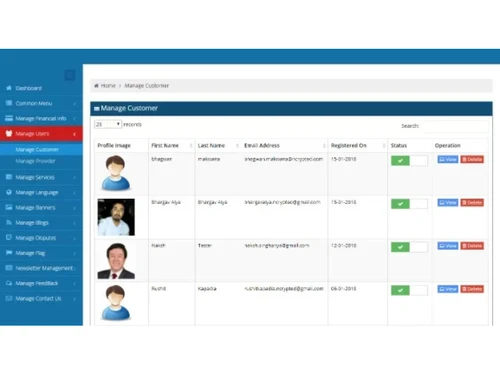This screenshot has height=375, width=500.
Task: Sort by Email Address column arrows
Action: pos(324,146)
